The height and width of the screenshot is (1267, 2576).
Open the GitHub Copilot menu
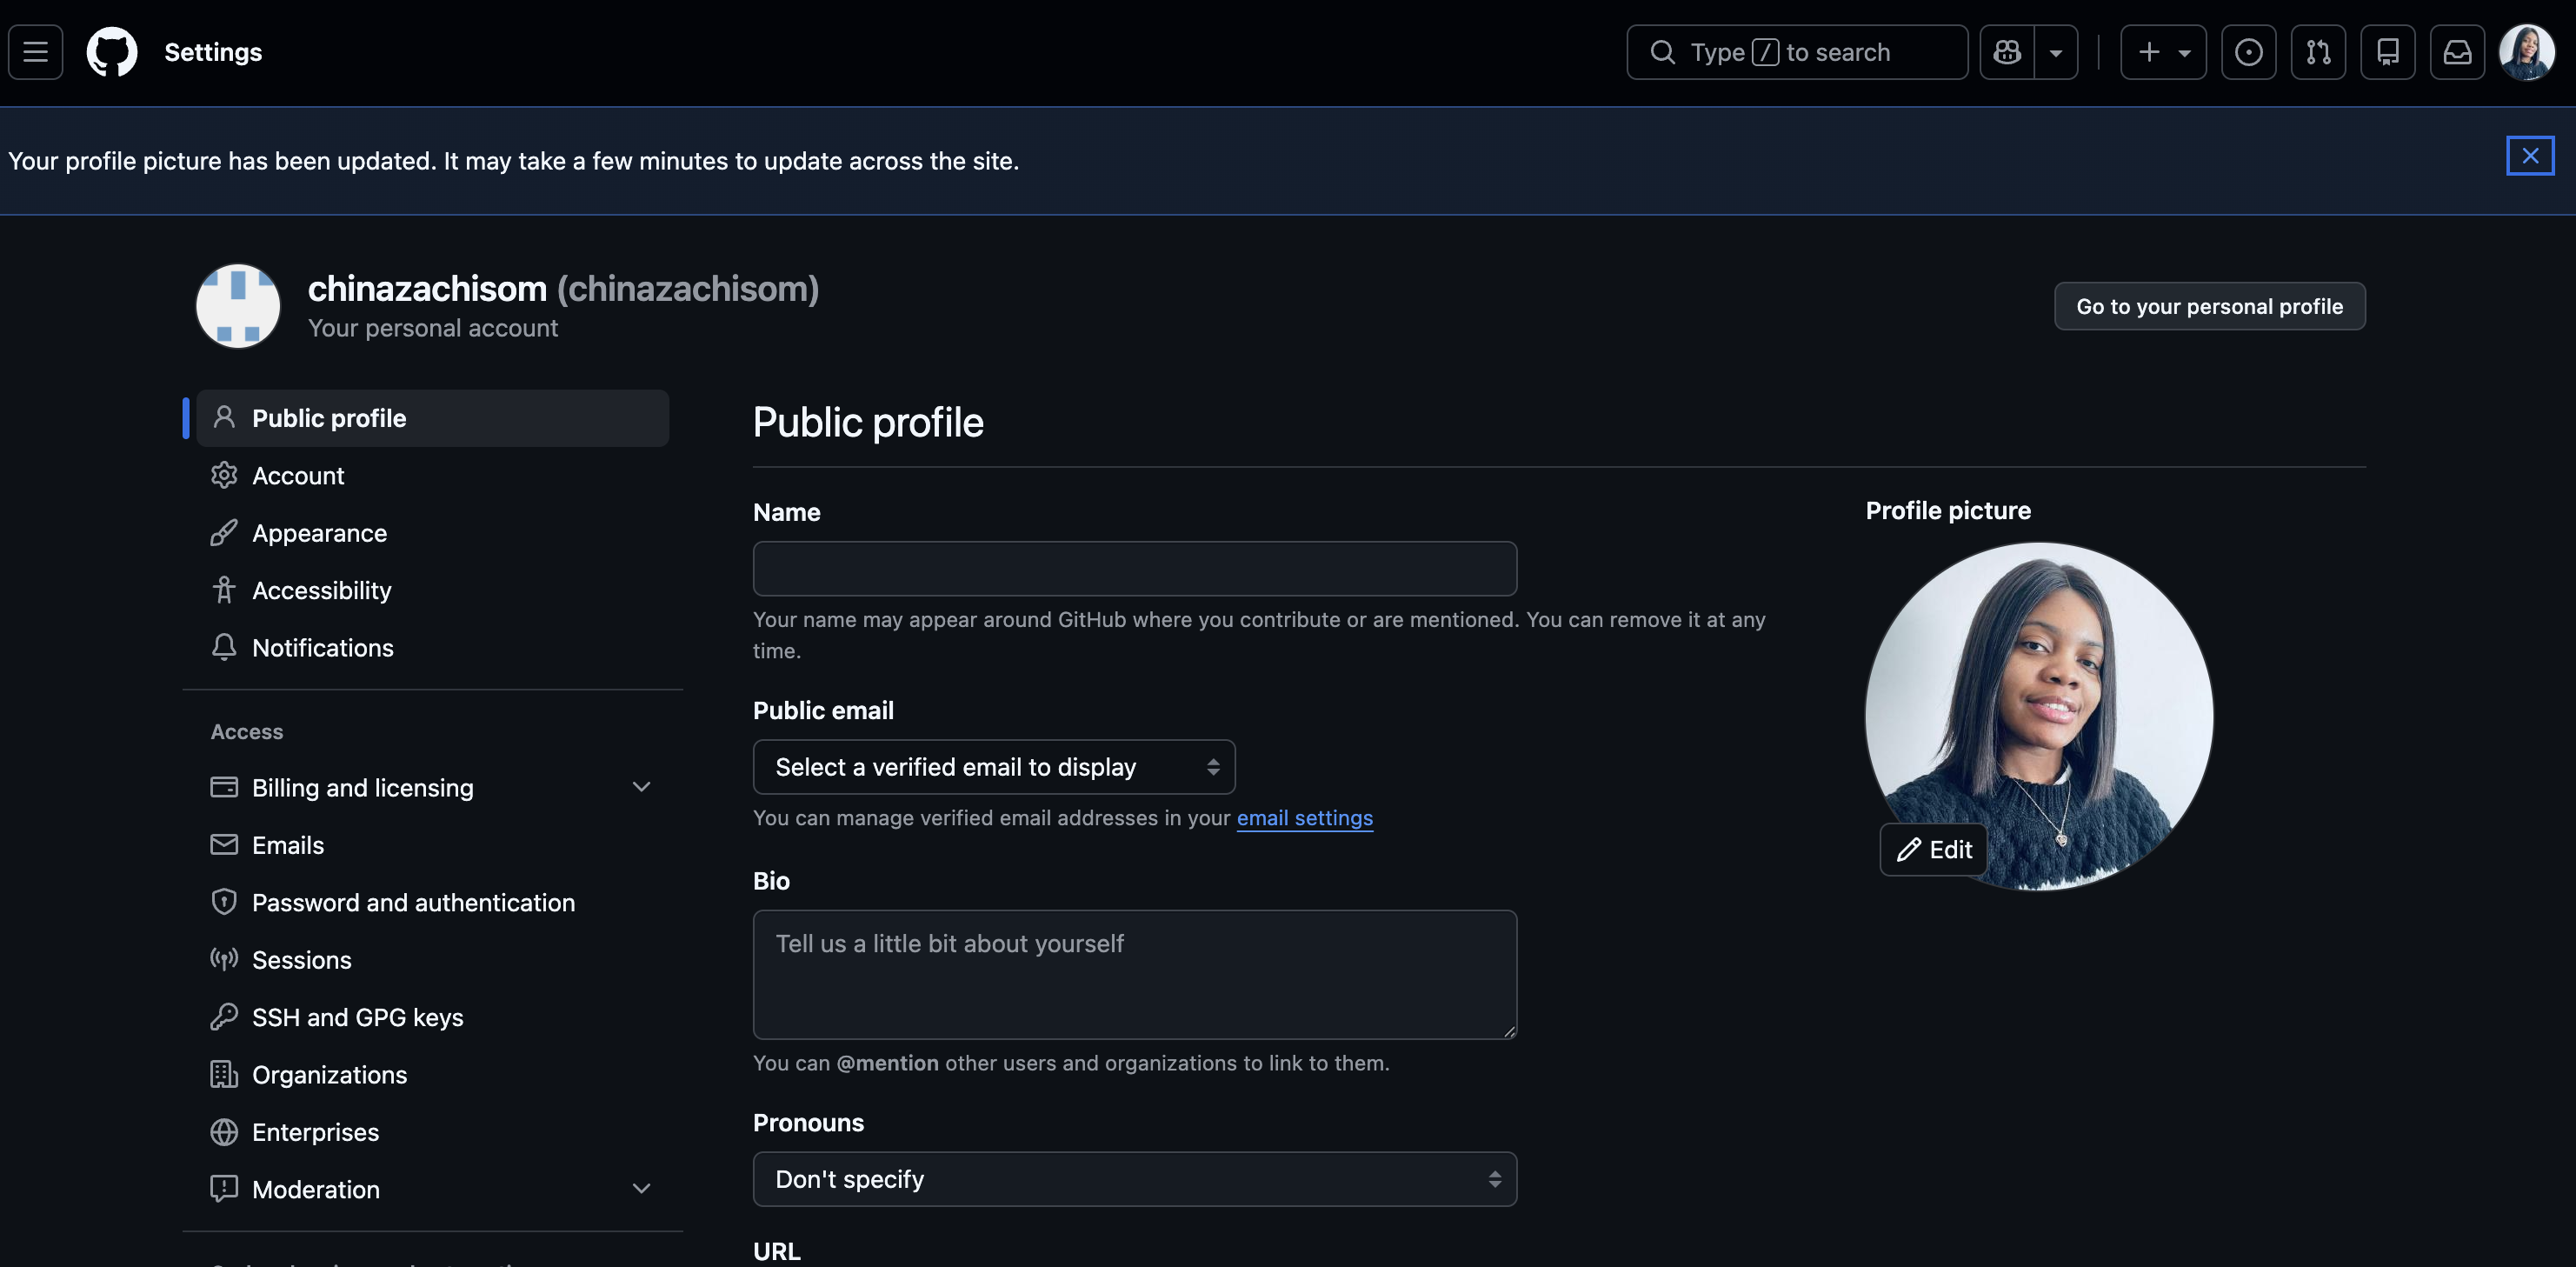2007,51
